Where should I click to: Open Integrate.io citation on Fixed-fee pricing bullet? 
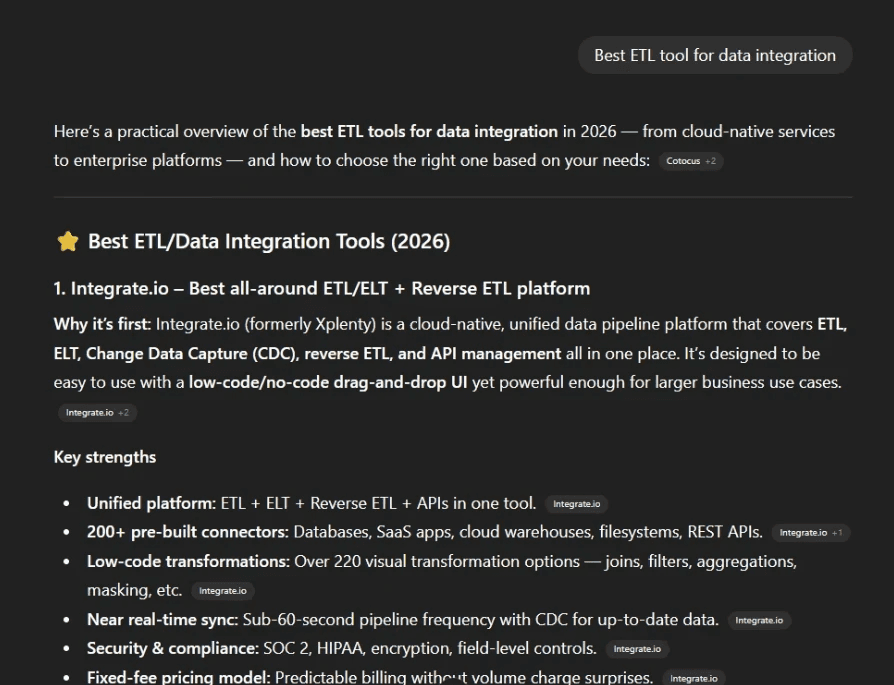coord(694,677)
